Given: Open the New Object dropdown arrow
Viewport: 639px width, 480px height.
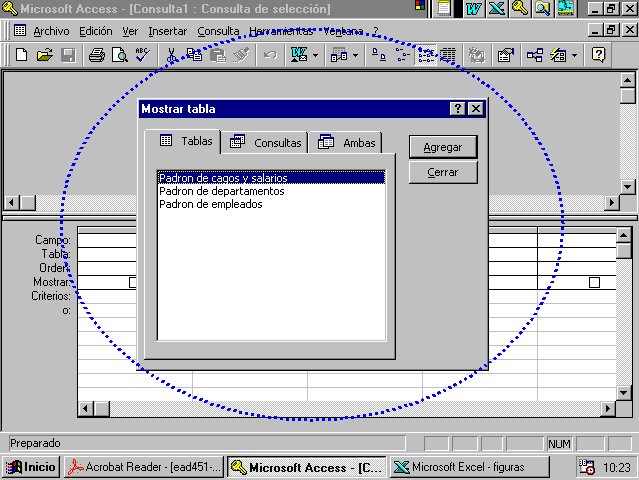Looking at the screenshot, I should click(x=355, y=55).
